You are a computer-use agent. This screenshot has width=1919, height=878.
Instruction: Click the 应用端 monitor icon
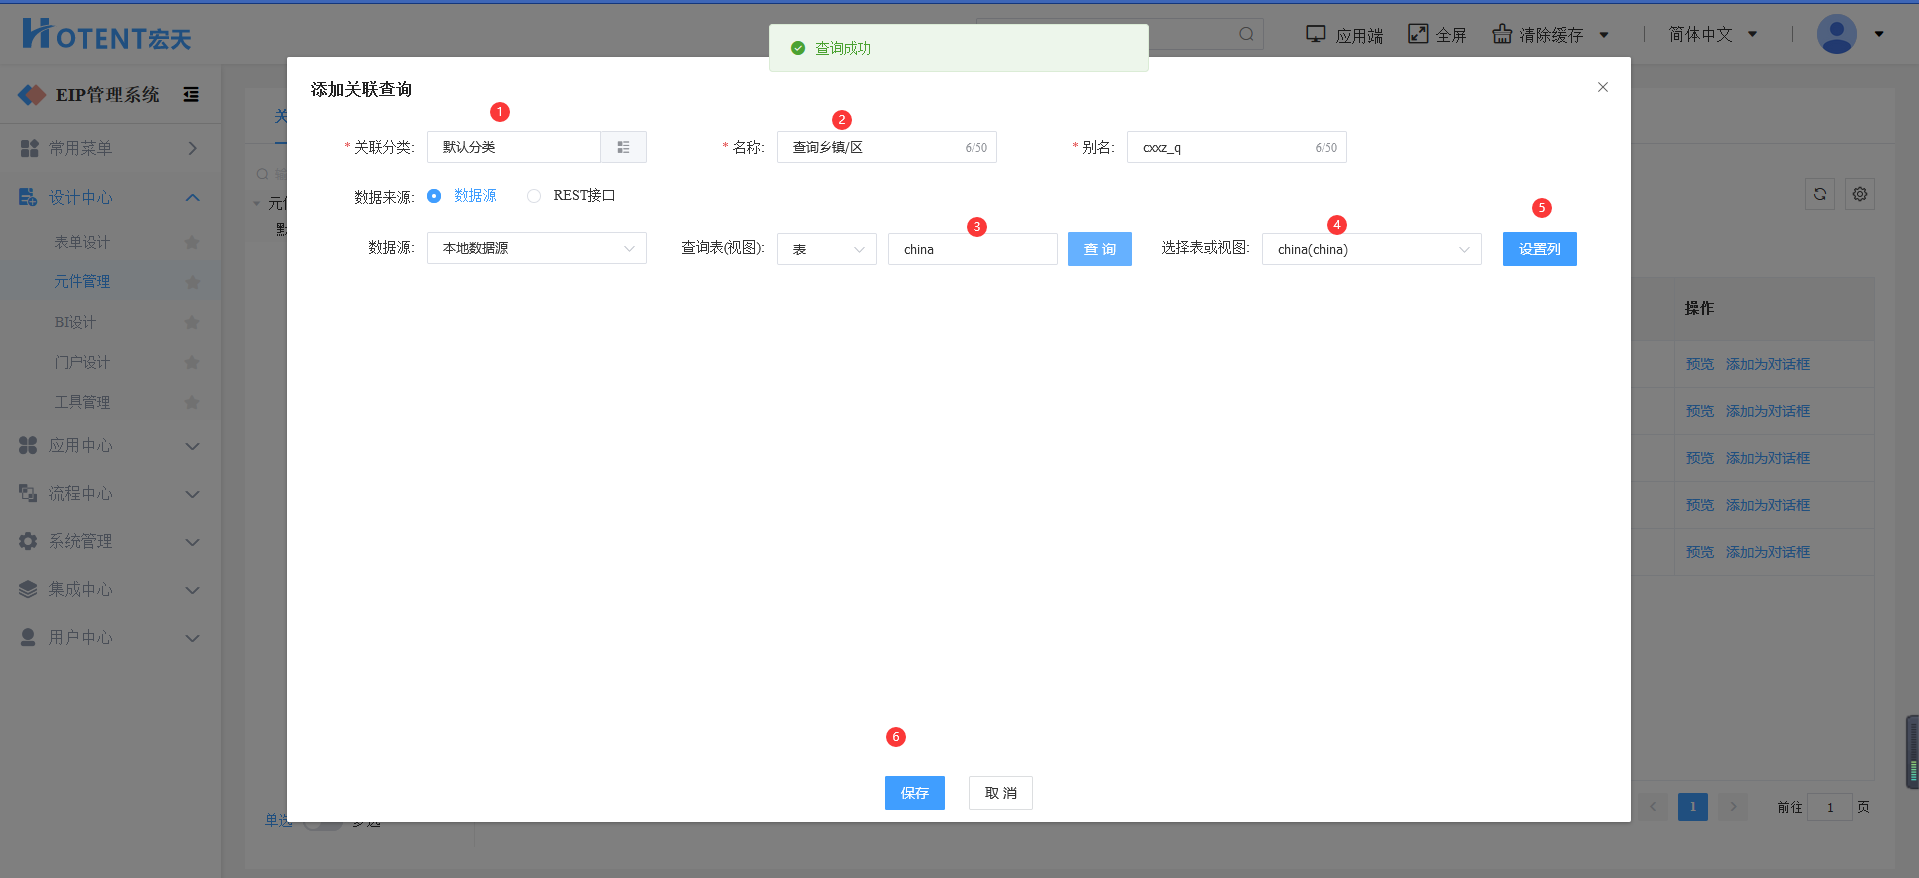[x=1315, y=34]
